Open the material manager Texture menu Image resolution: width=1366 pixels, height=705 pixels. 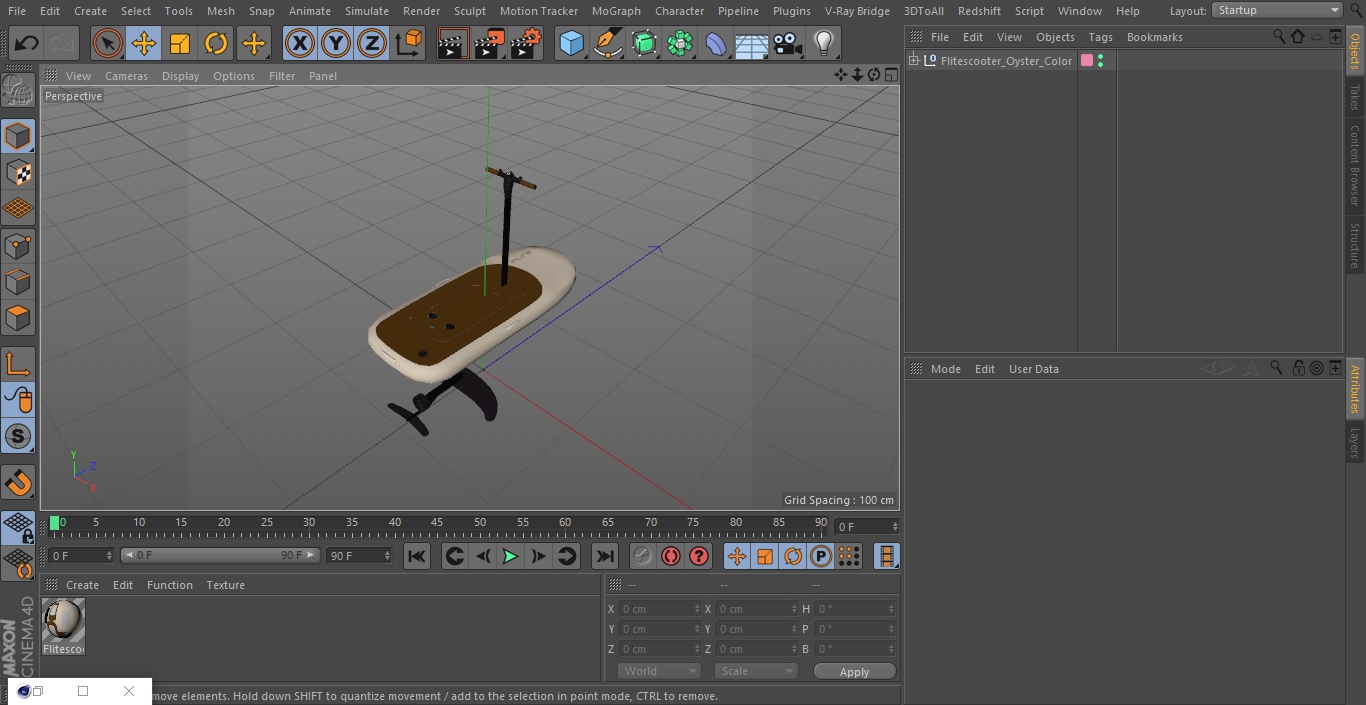[225, 585]
